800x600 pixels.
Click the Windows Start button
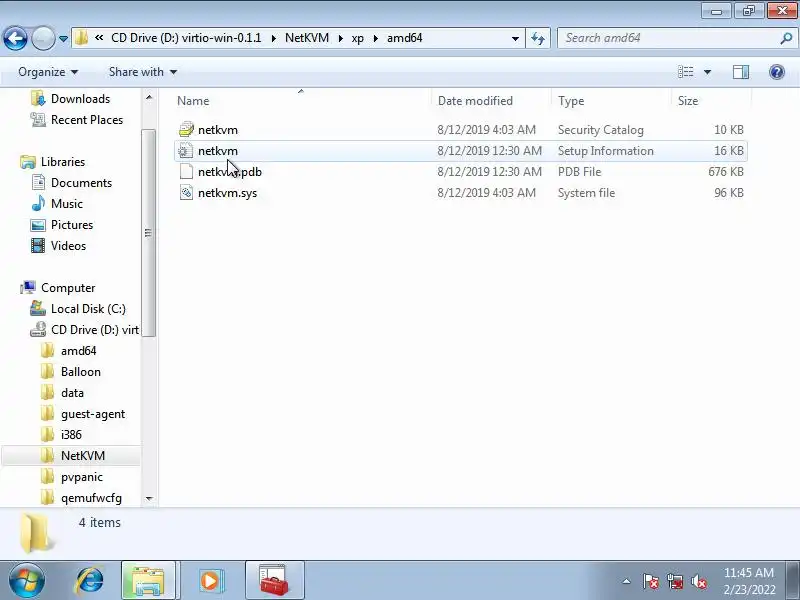click(x=27, y=581)
